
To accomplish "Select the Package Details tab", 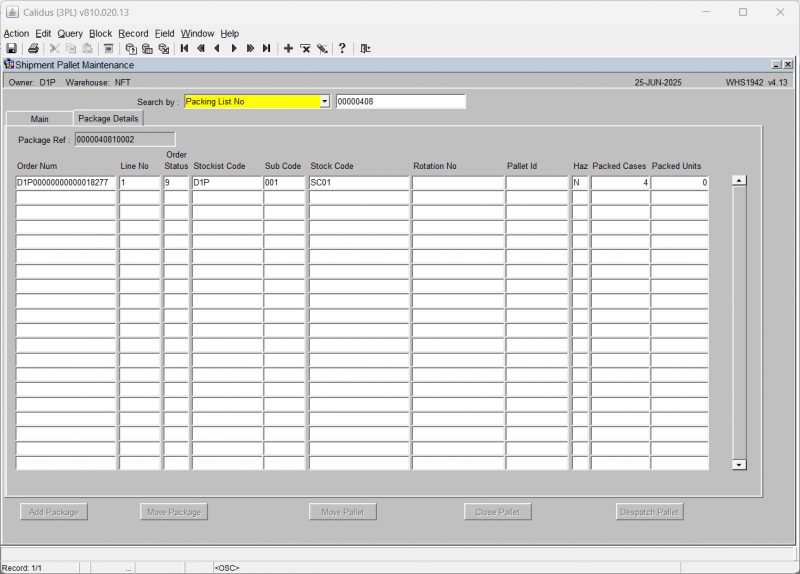I will tap(108, 118).
